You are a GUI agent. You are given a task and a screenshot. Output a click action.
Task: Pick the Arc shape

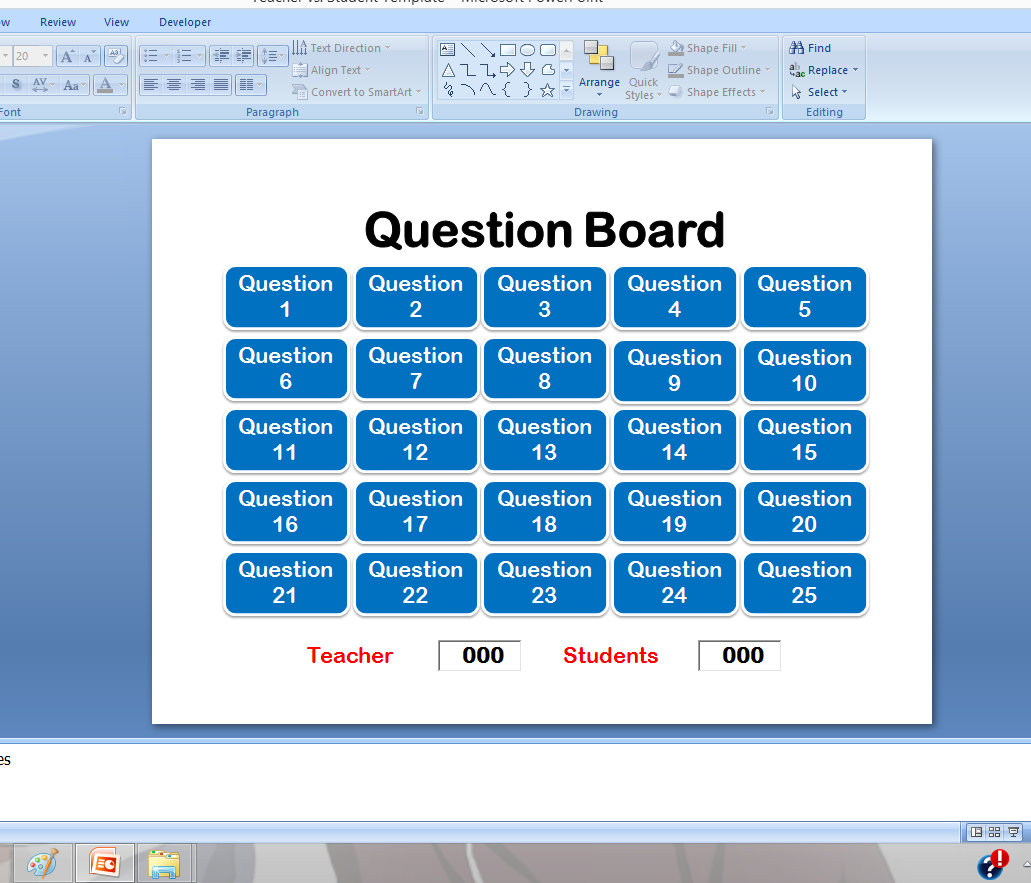click(x=468, y=89)
